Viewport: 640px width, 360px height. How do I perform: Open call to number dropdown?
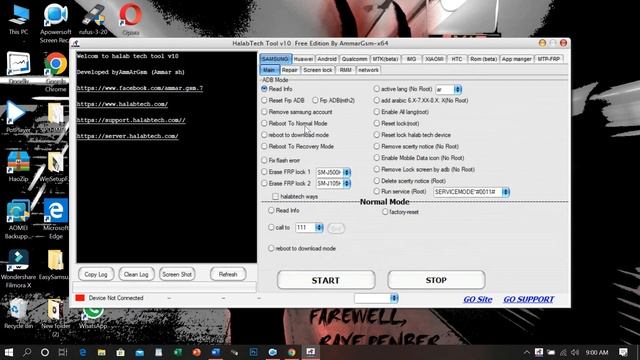click(319, 228)
